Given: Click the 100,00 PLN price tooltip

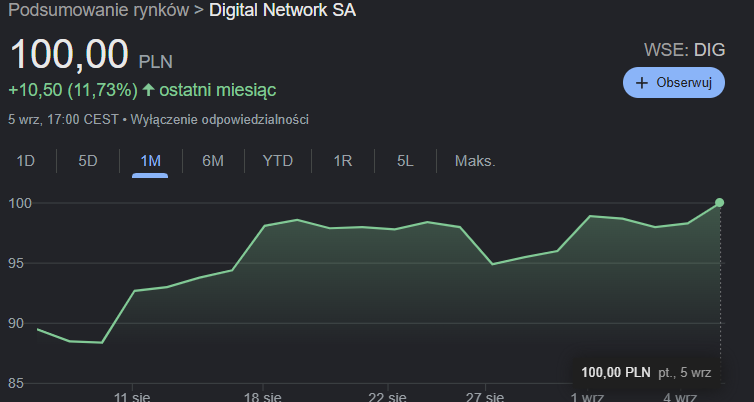Looking at the screenshot, I should (646, 372).
